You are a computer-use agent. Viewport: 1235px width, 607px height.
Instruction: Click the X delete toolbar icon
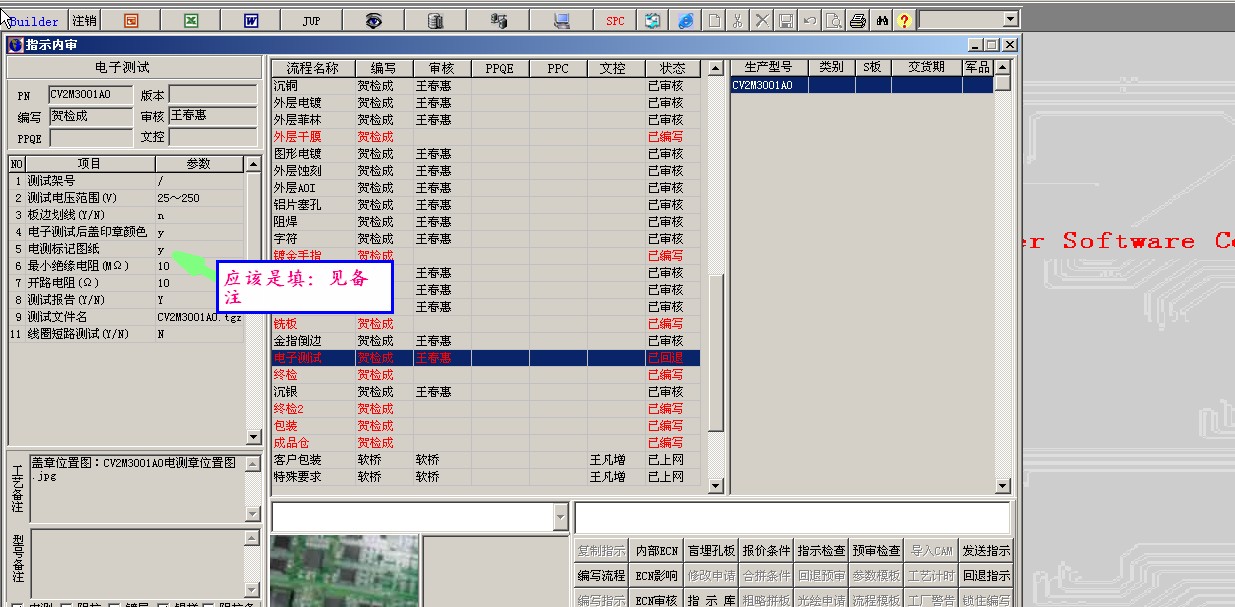click(x=762, y=20)
